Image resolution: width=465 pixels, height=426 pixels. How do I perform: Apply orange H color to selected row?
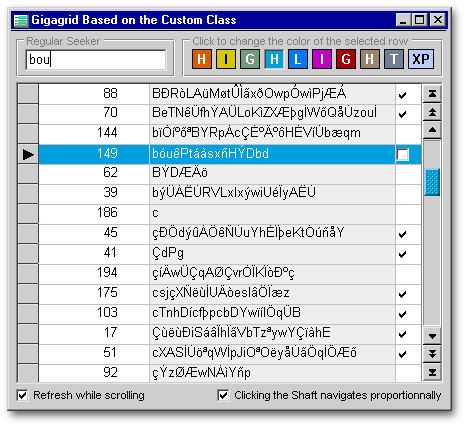202,59
